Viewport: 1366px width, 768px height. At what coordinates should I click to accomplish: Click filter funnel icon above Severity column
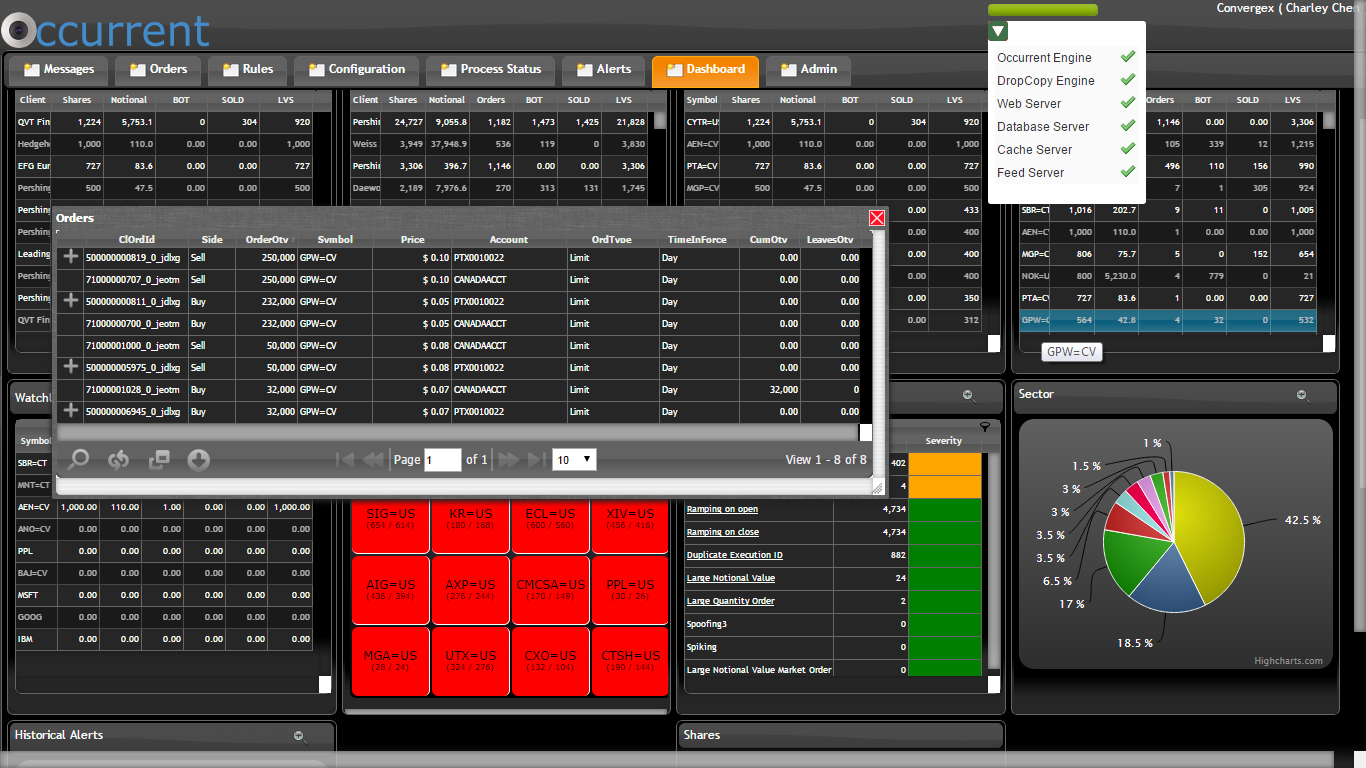point(985,427)
